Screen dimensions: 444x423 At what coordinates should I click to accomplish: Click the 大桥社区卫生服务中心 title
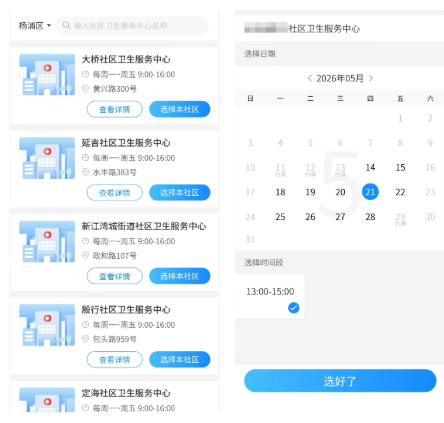(x=126, y=59)
